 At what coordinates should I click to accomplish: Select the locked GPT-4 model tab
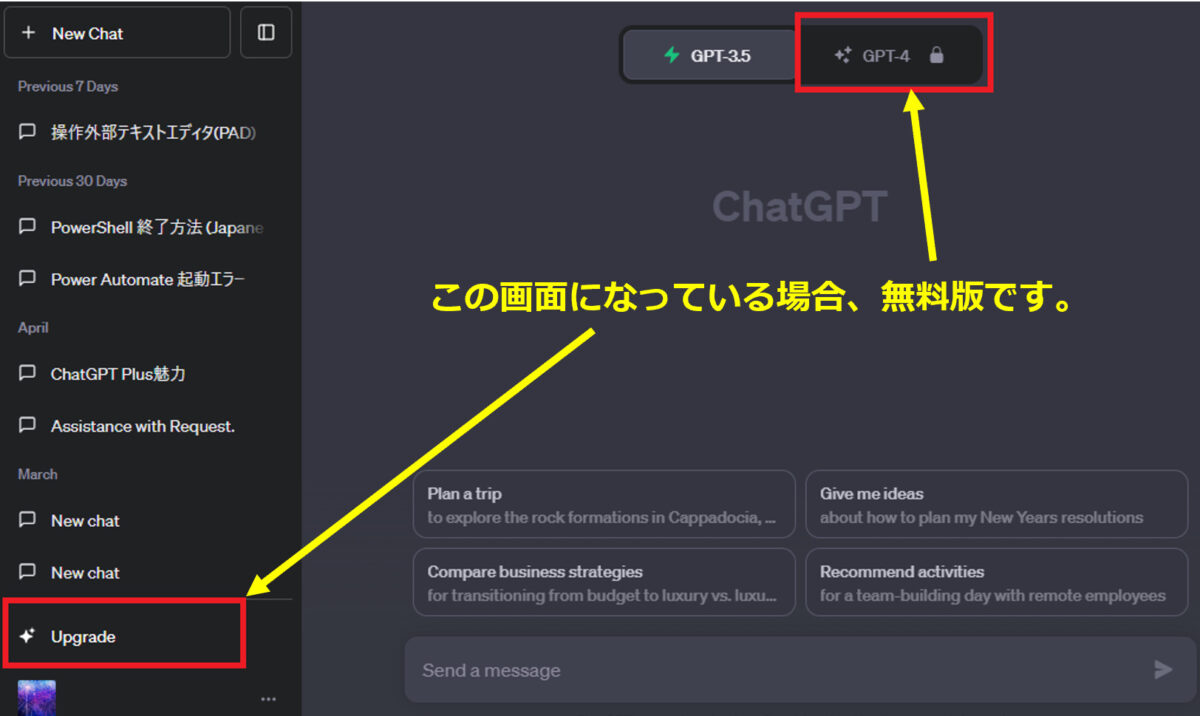890,55
